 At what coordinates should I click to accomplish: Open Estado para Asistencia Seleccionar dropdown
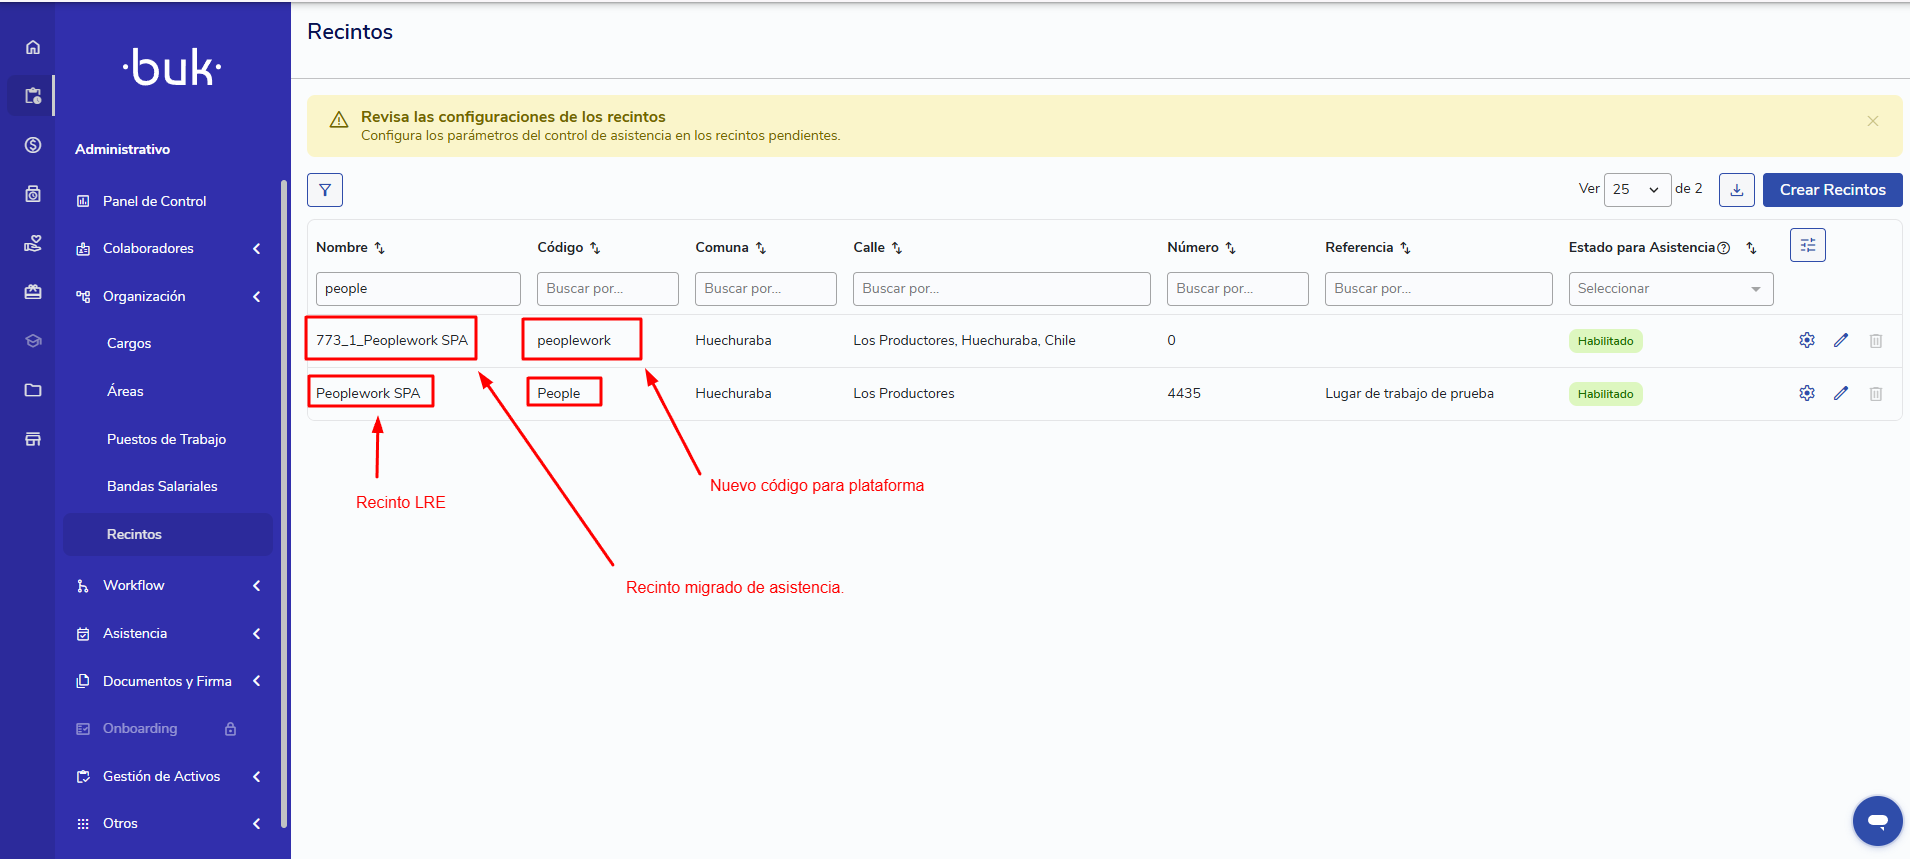coord(1670,289)
